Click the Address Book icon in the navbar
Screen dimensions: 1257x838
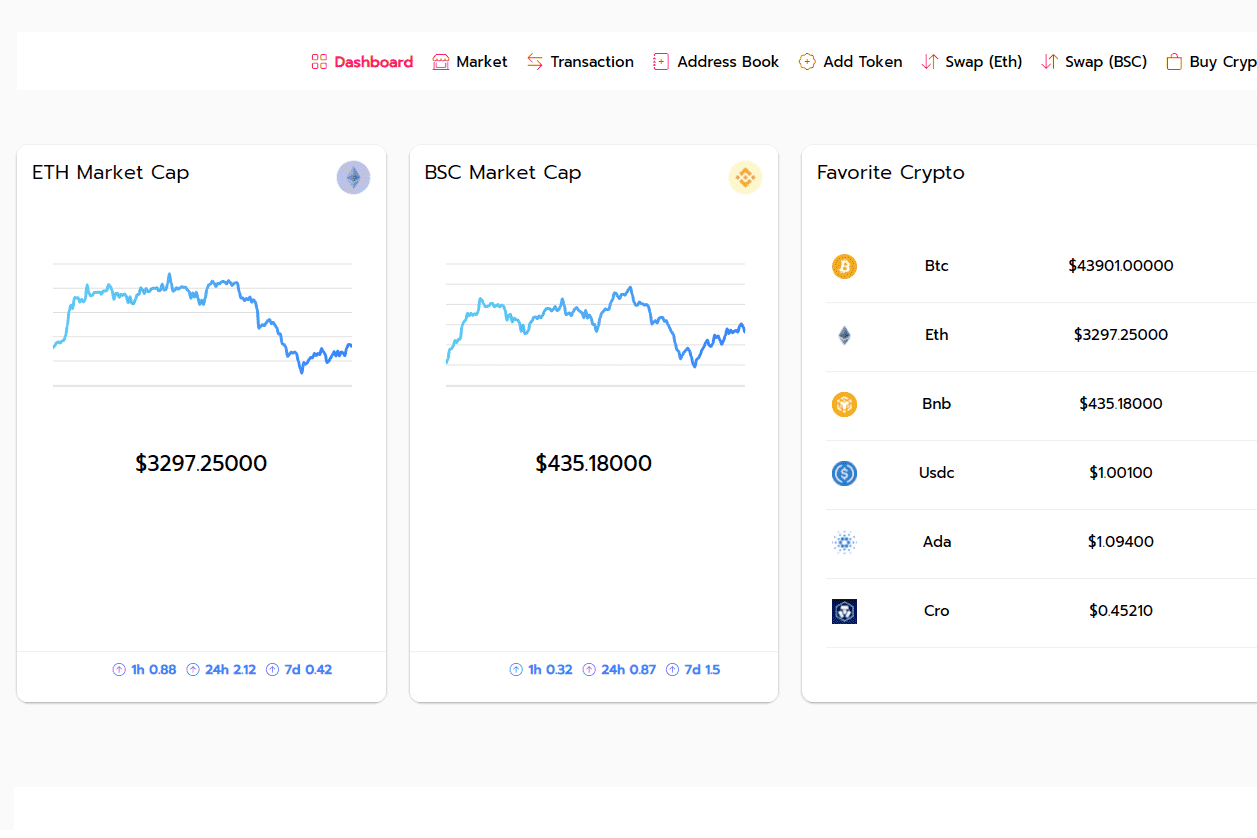point(660,61)
